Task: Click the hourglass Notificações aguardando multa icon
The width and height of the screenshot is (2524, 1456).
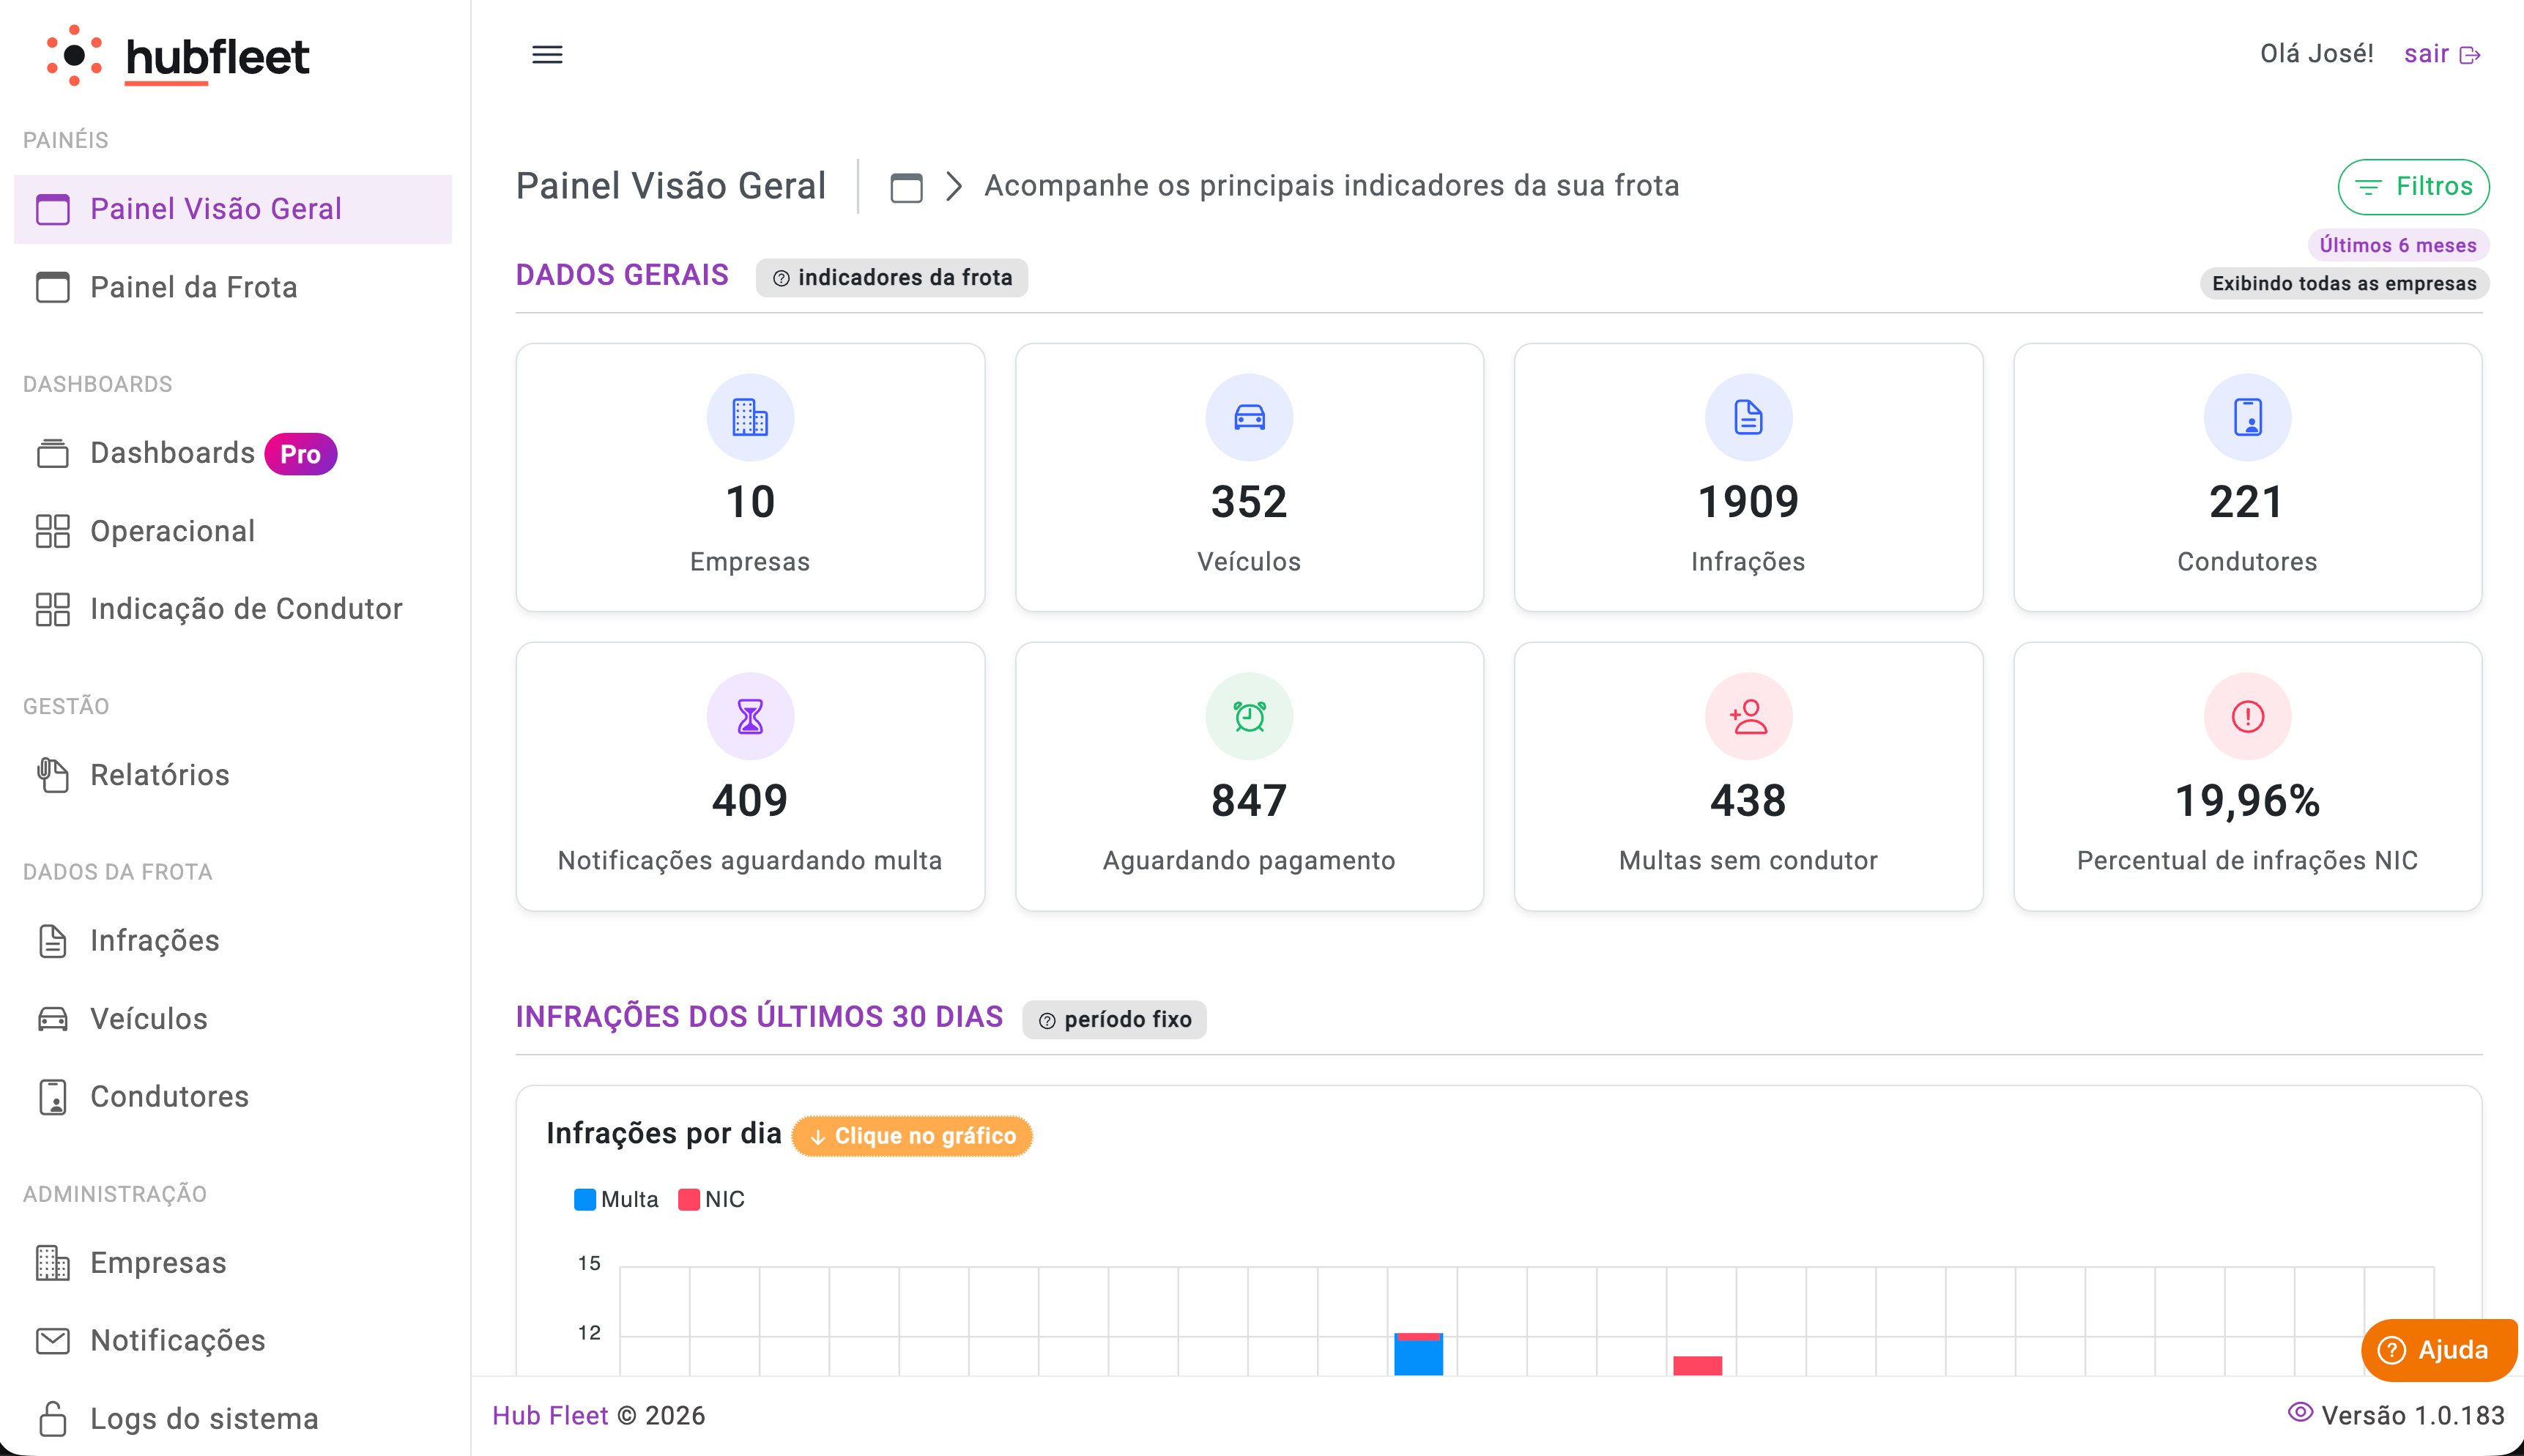Action: (x=750, y=716)
